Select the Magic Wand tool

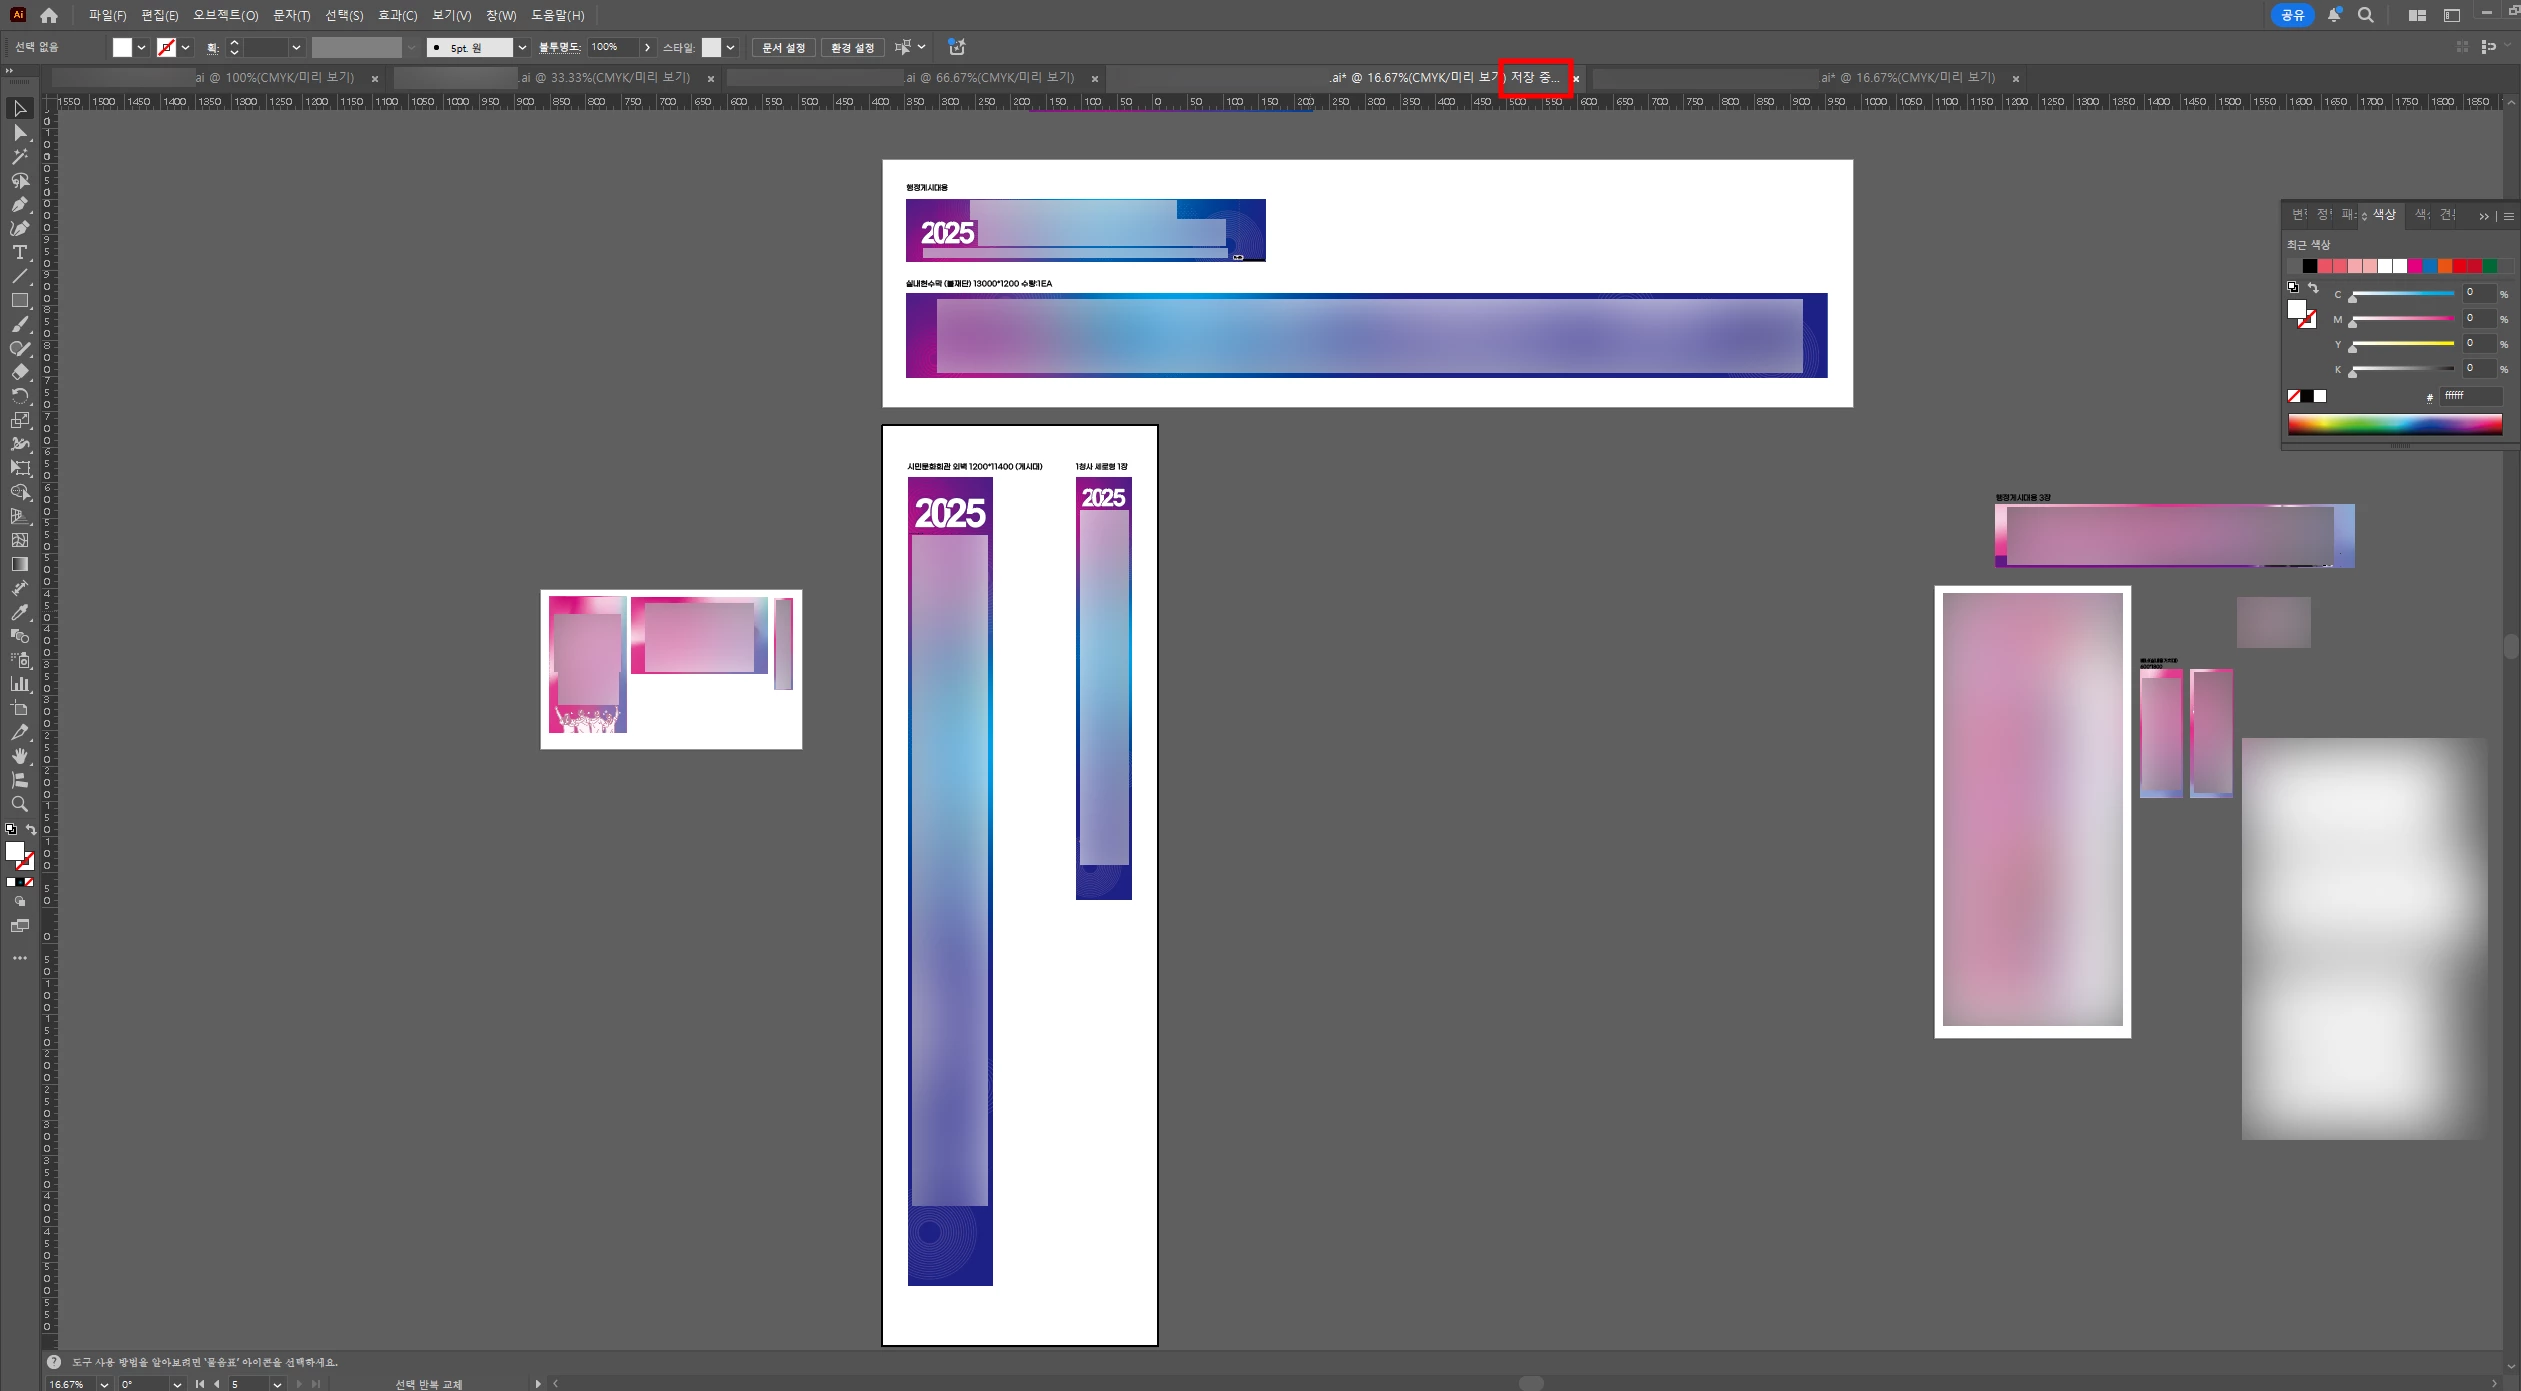[x=19, y=157]
